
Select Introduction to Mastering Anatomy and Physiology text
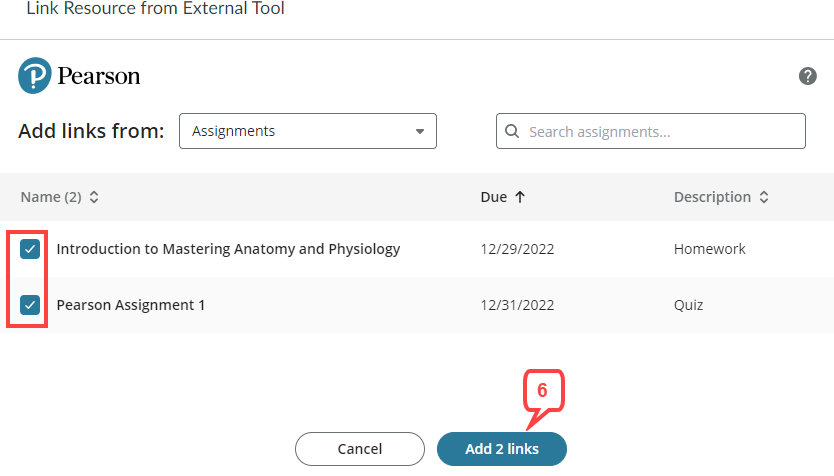click(228, 249)
